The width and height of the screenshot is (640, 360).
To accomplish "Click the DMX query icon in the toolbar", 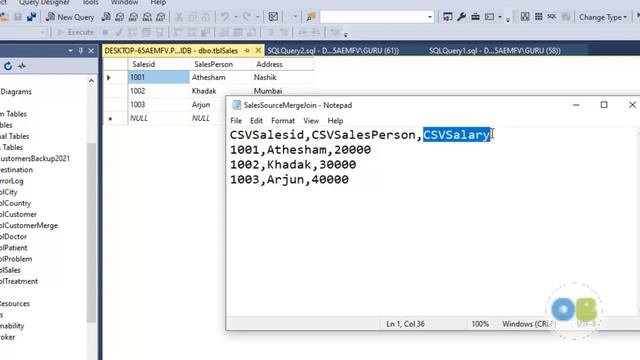I will tap(133, 17).
